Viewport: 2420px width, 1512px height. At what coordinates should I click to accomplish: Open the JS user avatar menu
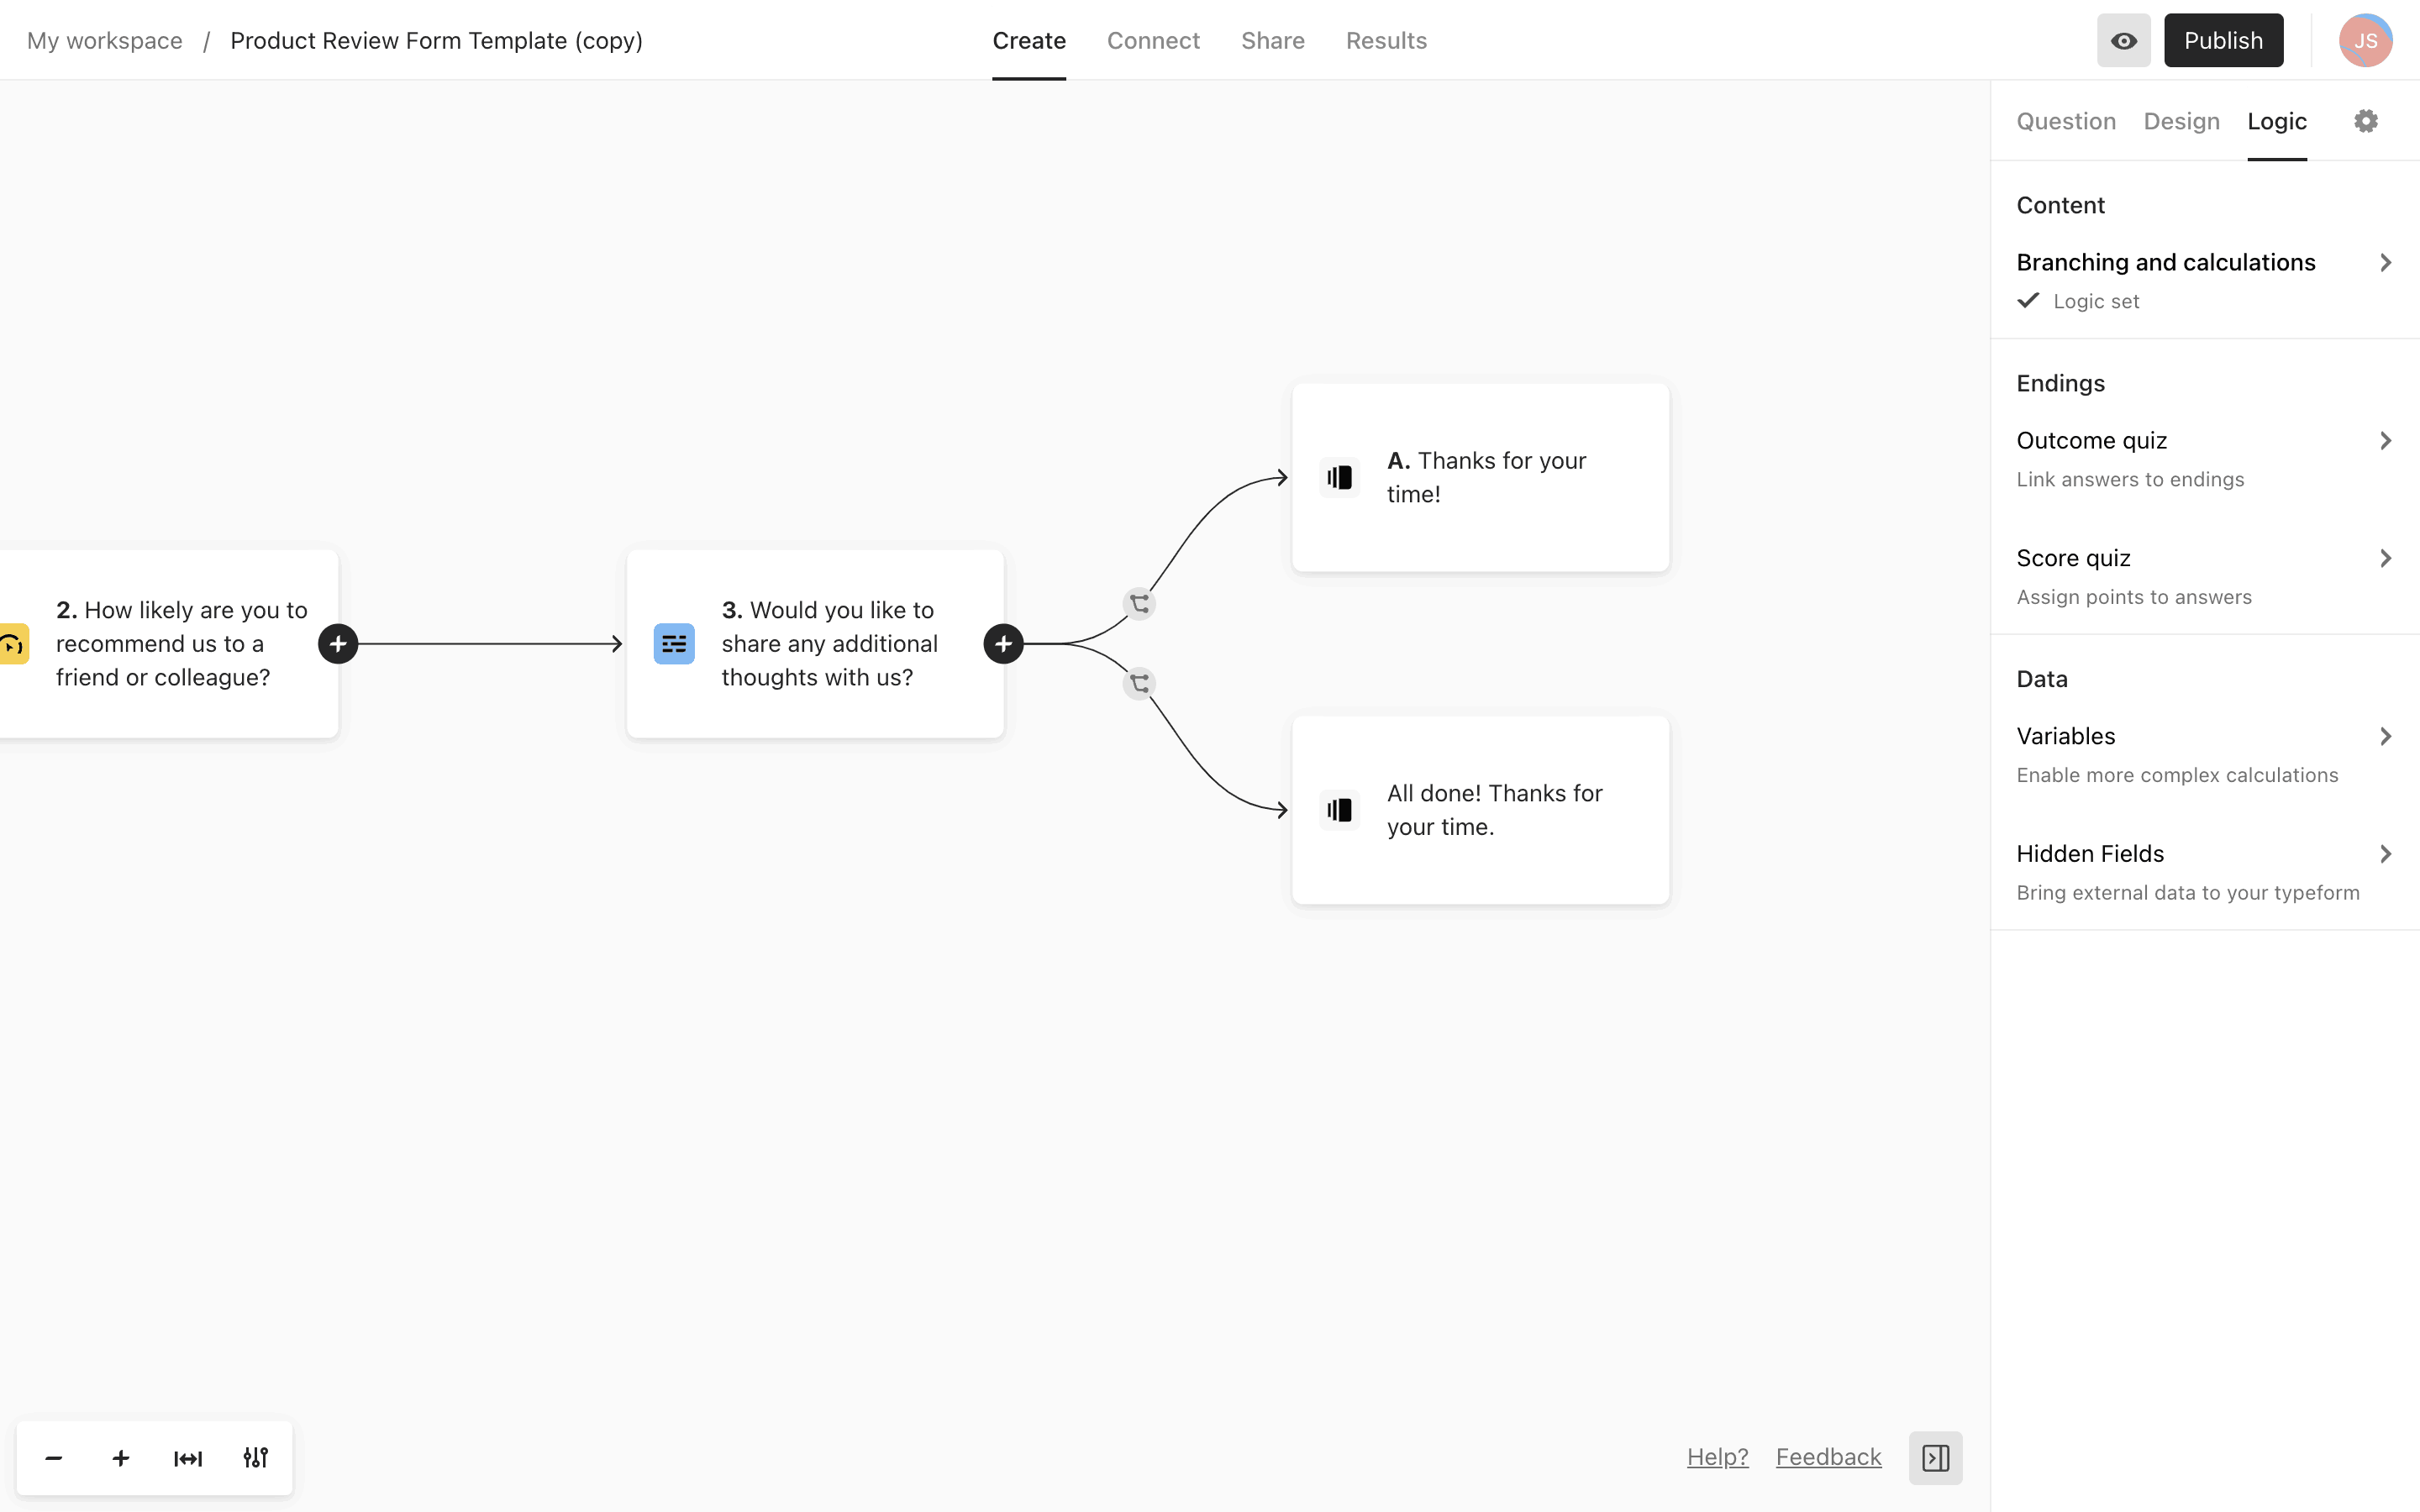[x=2365, y=41]
